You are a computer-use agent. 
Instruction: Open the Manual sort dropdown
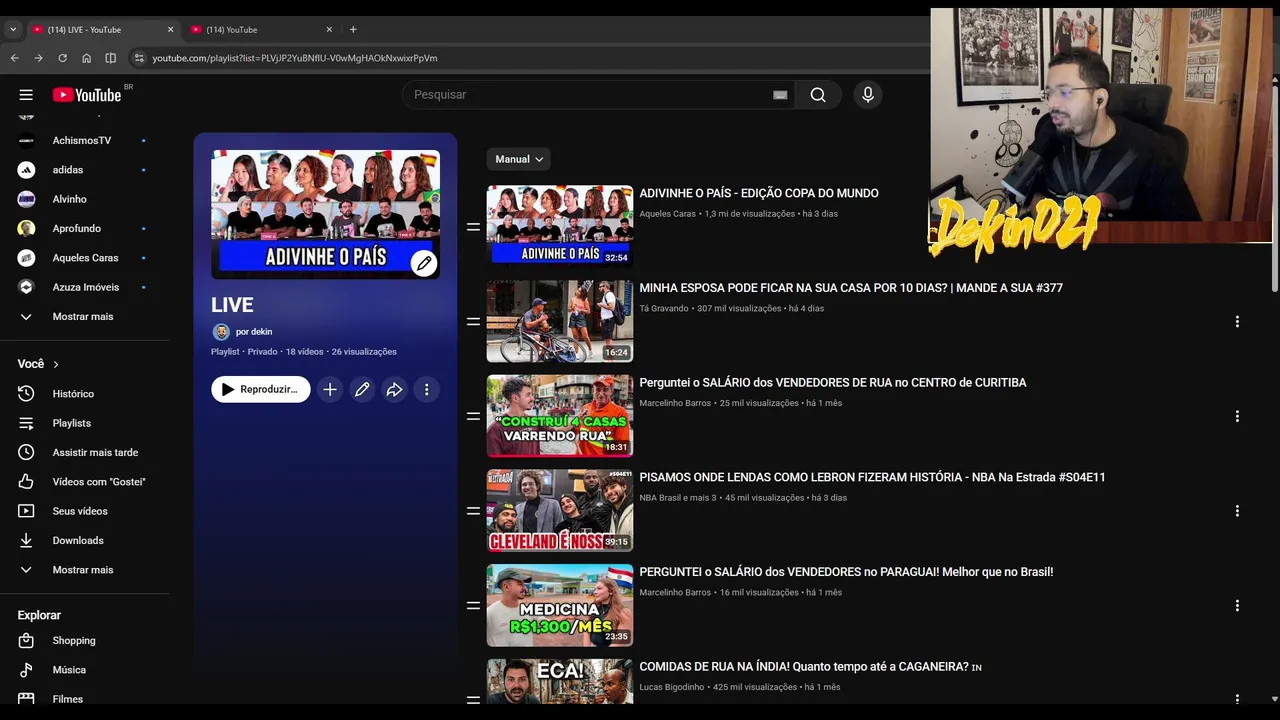tap(519, 159)
